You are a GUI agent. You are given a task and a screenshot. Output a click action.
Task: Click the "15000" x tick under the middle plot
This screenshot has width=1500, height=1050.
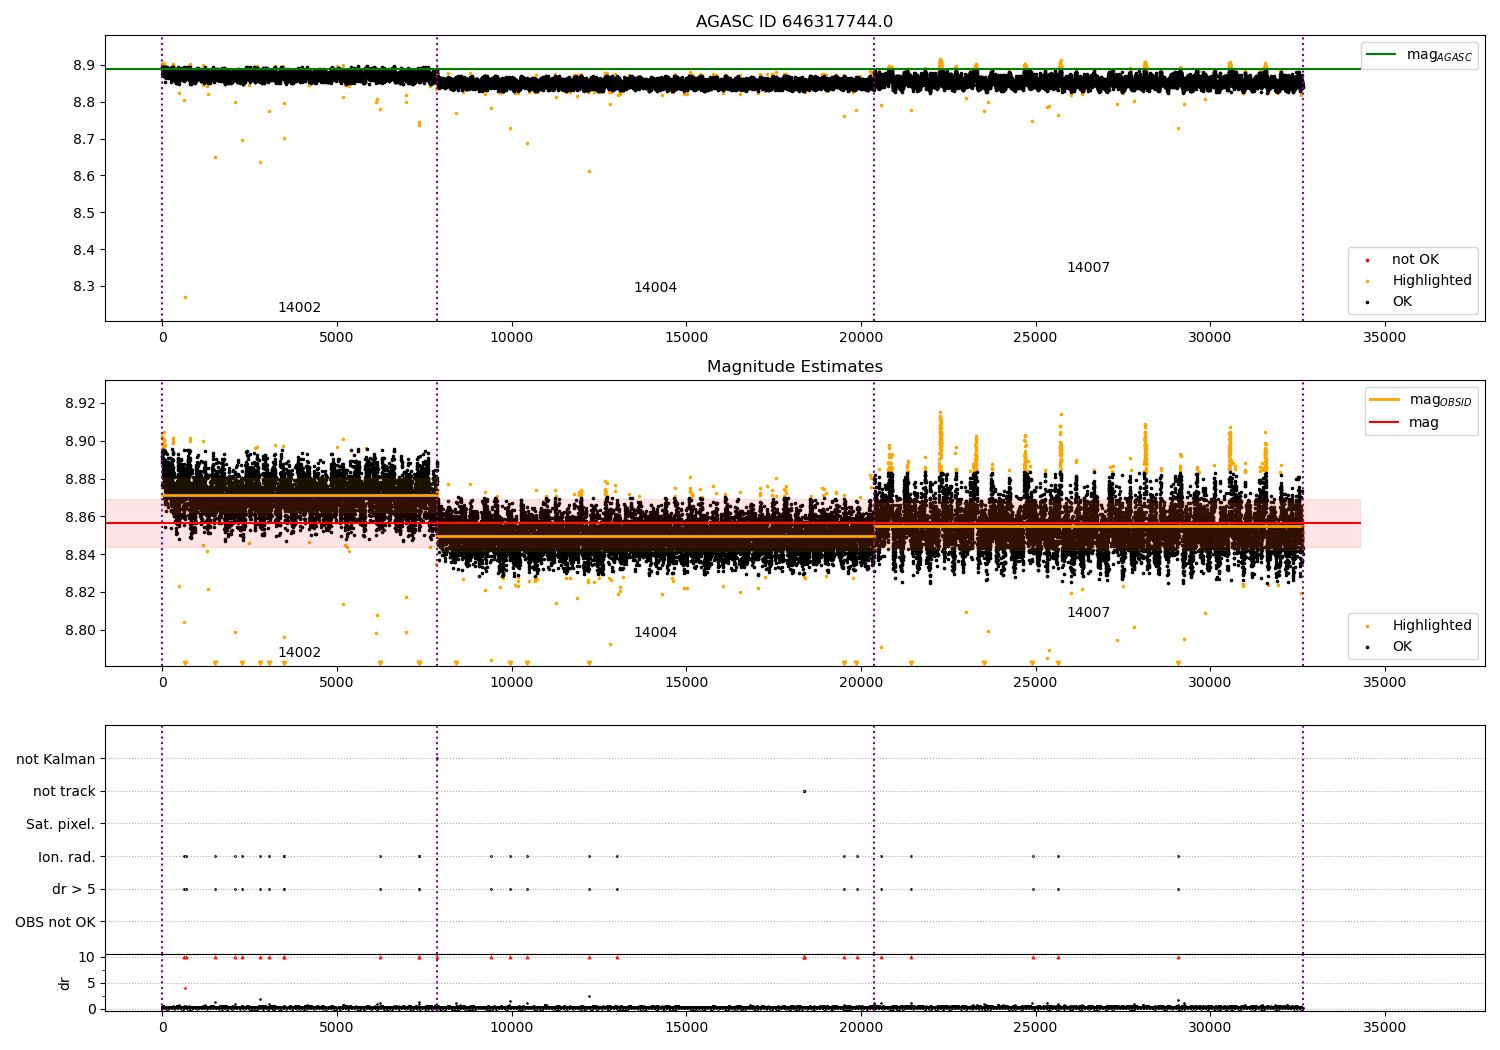click(686, 683)
